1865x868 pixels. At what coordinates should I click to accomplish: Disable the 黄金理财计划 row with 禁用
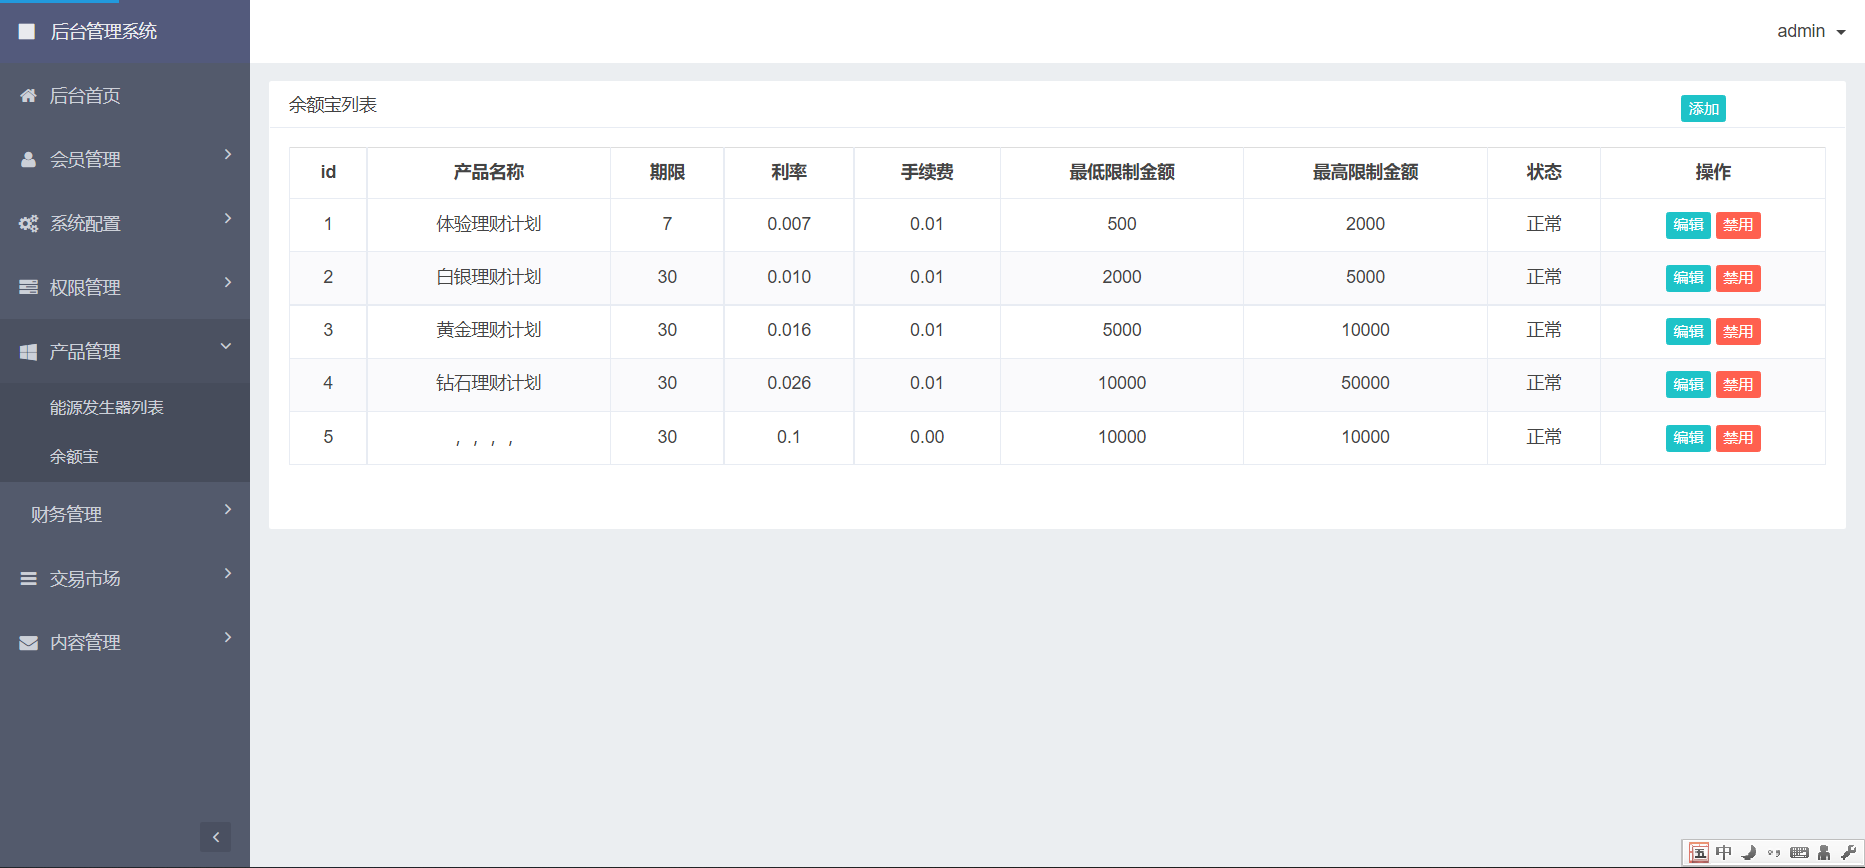(x=1738, y=332)
